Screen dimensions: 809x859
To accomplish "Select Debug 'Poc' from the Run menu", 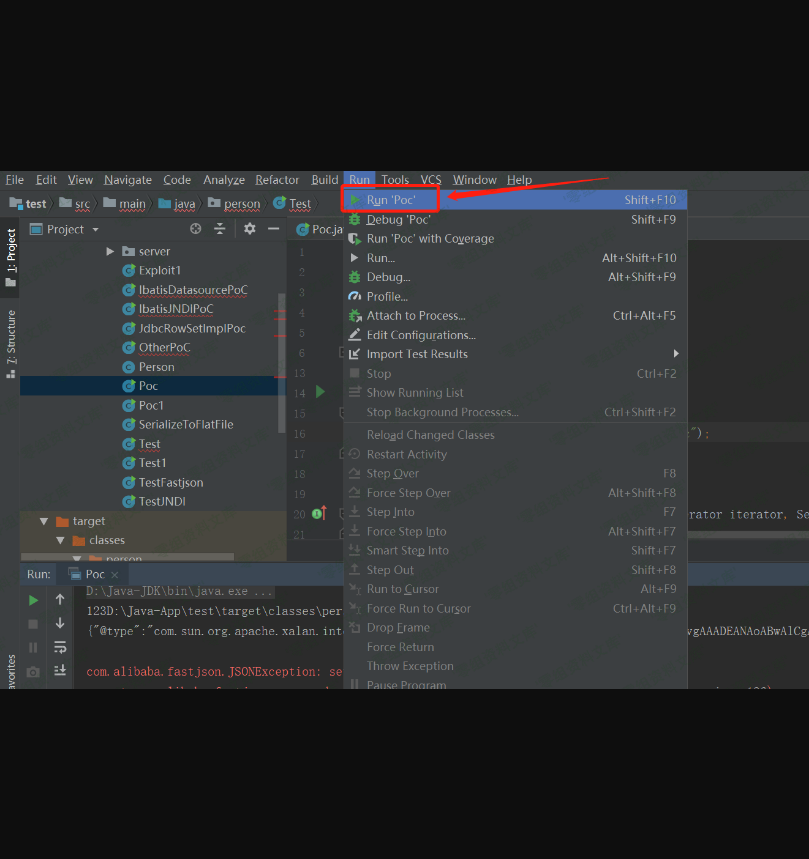I will click(398, 219).
